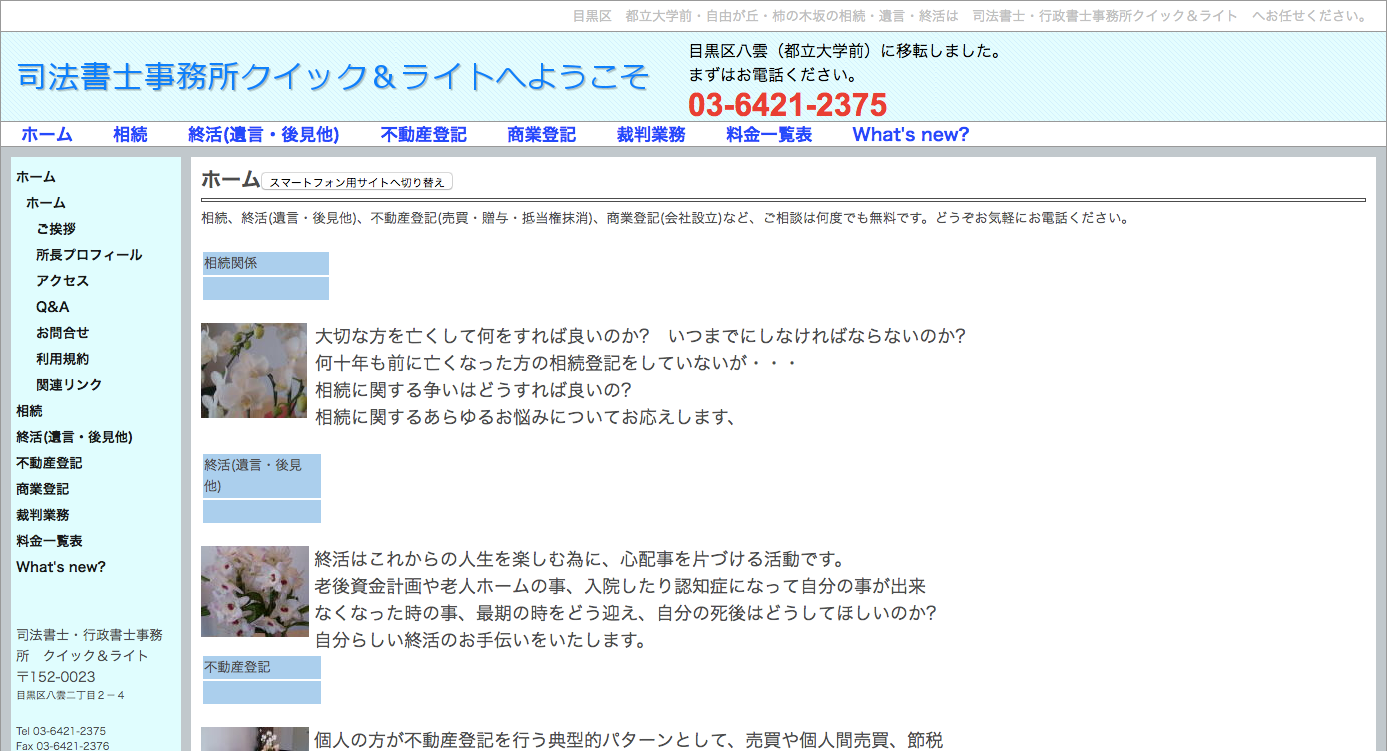Open the What's new? page
1387x751 pixels.
tap(909, 133)
